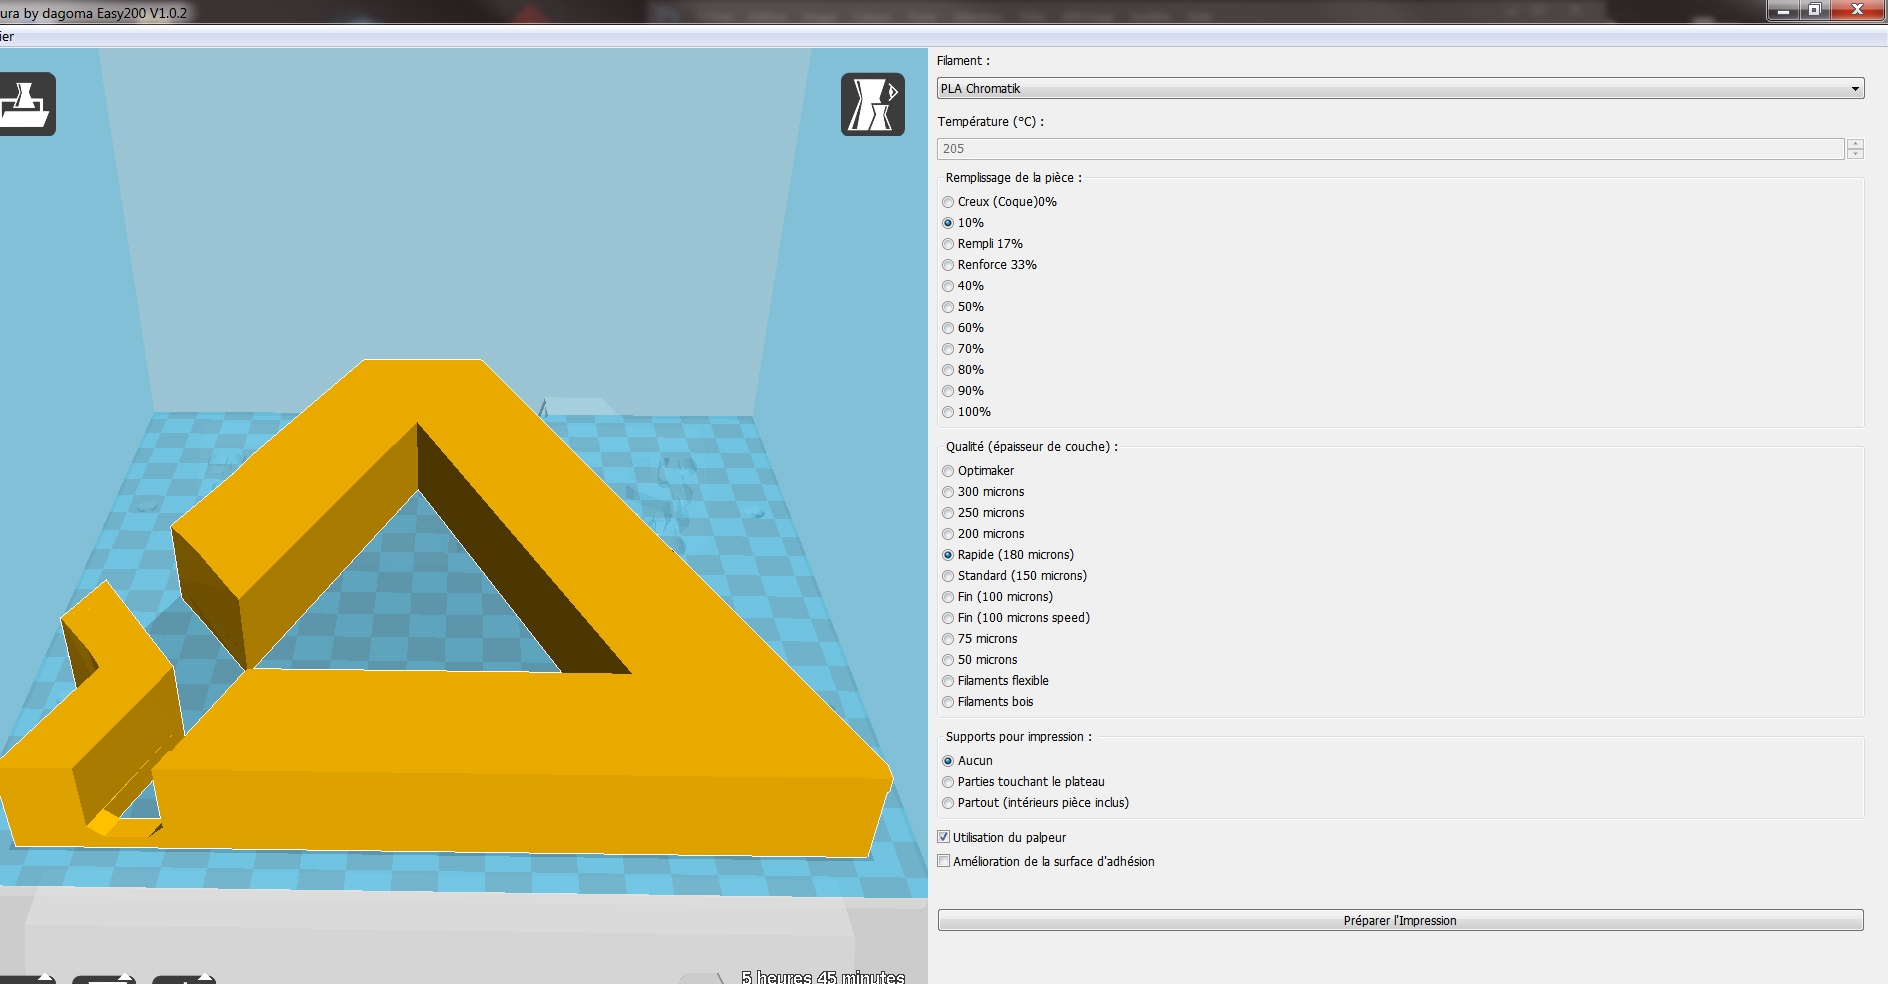Choose the Optimaker quality option
This screenshot has width=1888, height=984.
click(x=978, y=471)
